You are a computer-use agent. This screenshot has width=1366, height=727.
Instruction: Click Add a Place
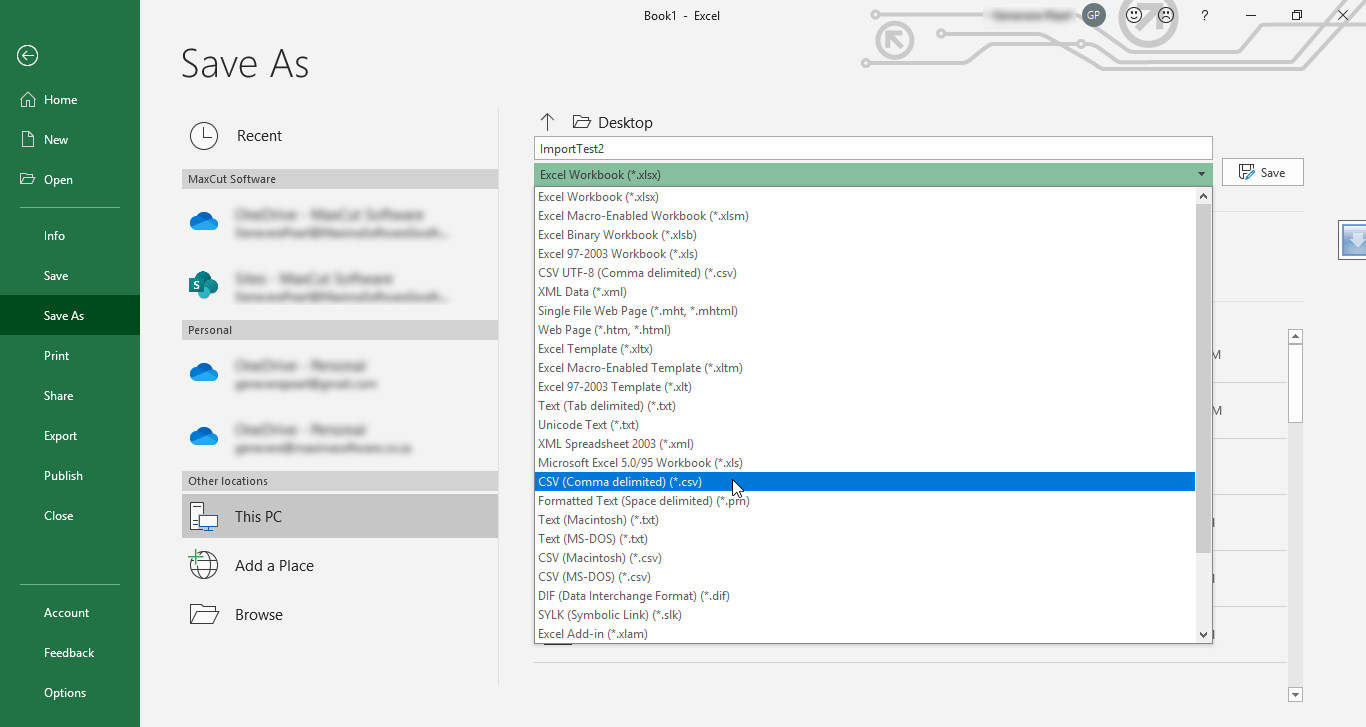coord(340,566)
